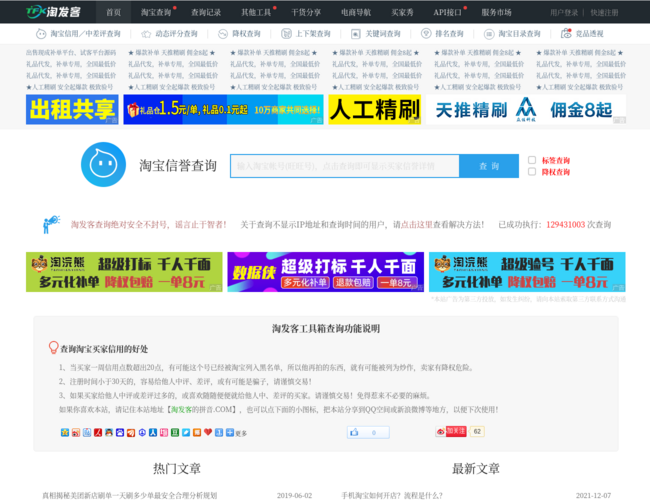Screen dimensions: 650x500
Task: Open the 其他工具 nav menu
Action: coord(256,12)
